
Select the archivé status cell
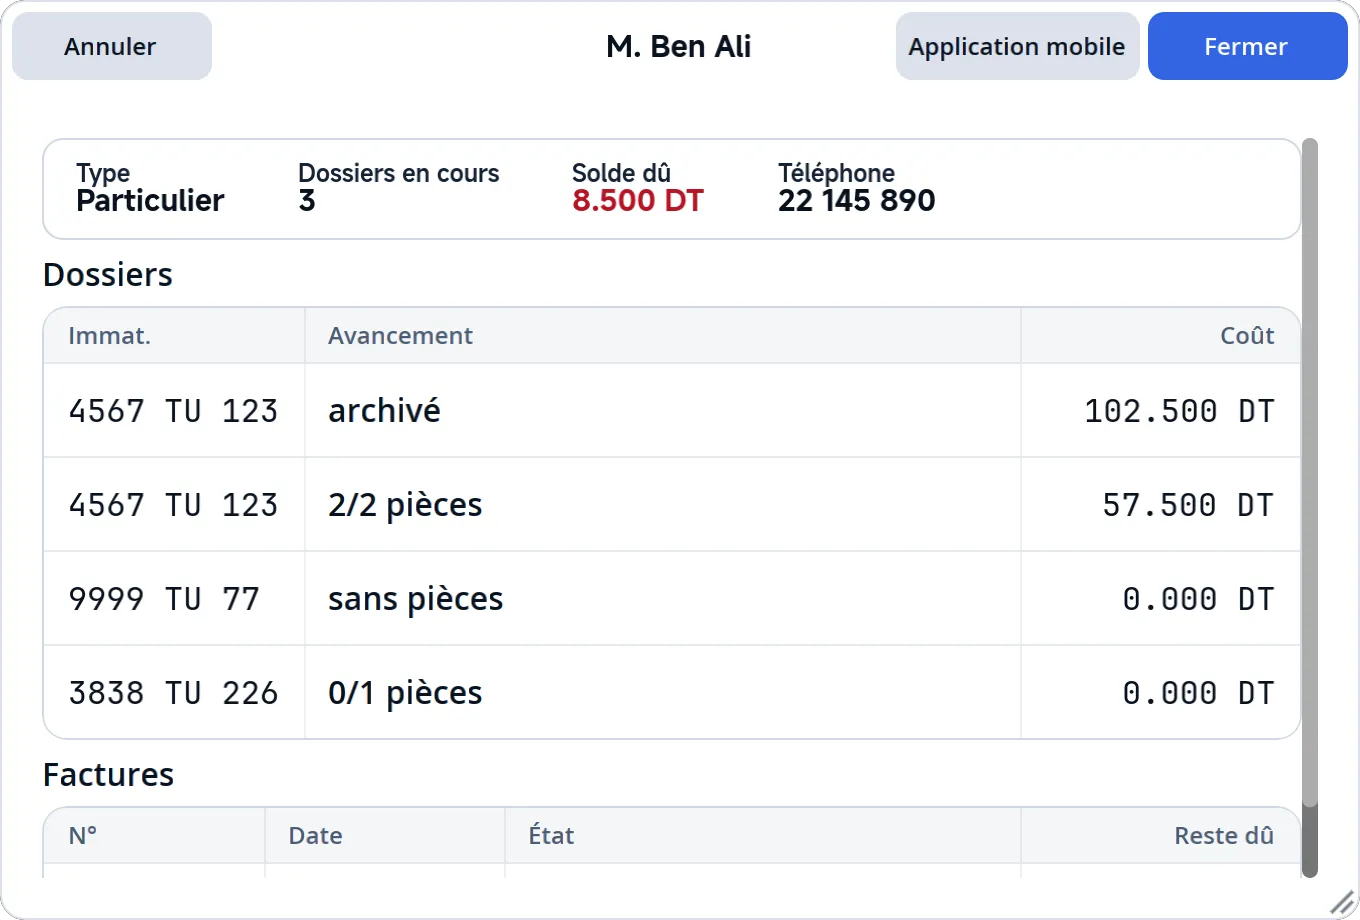click(662, 410)
